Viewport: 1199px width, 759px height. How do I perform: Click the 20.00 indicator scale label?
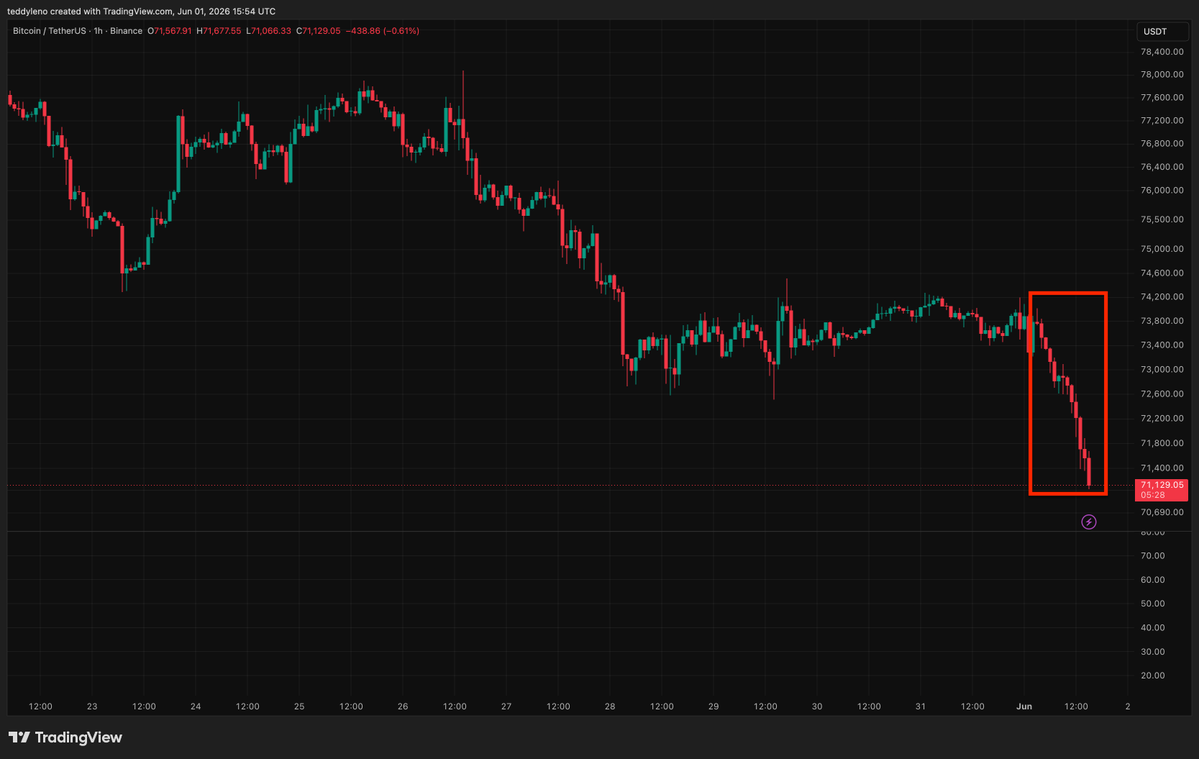coord(1152,676)
